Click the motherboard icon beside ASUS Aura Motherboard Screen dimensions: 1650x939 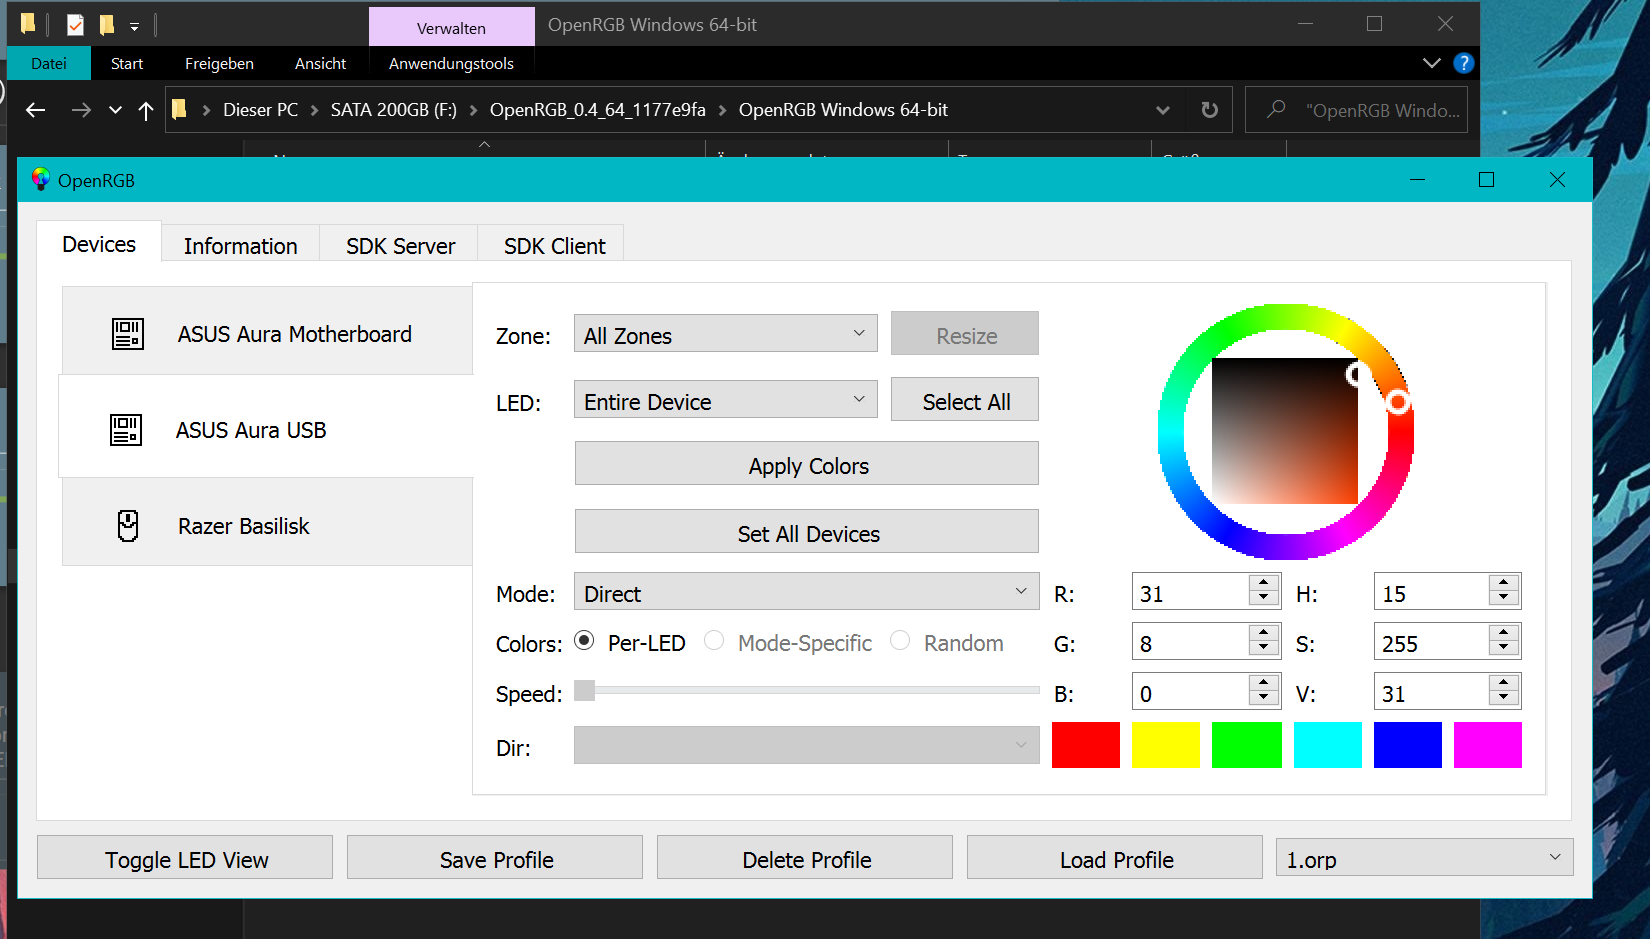(x=128, y=334)
